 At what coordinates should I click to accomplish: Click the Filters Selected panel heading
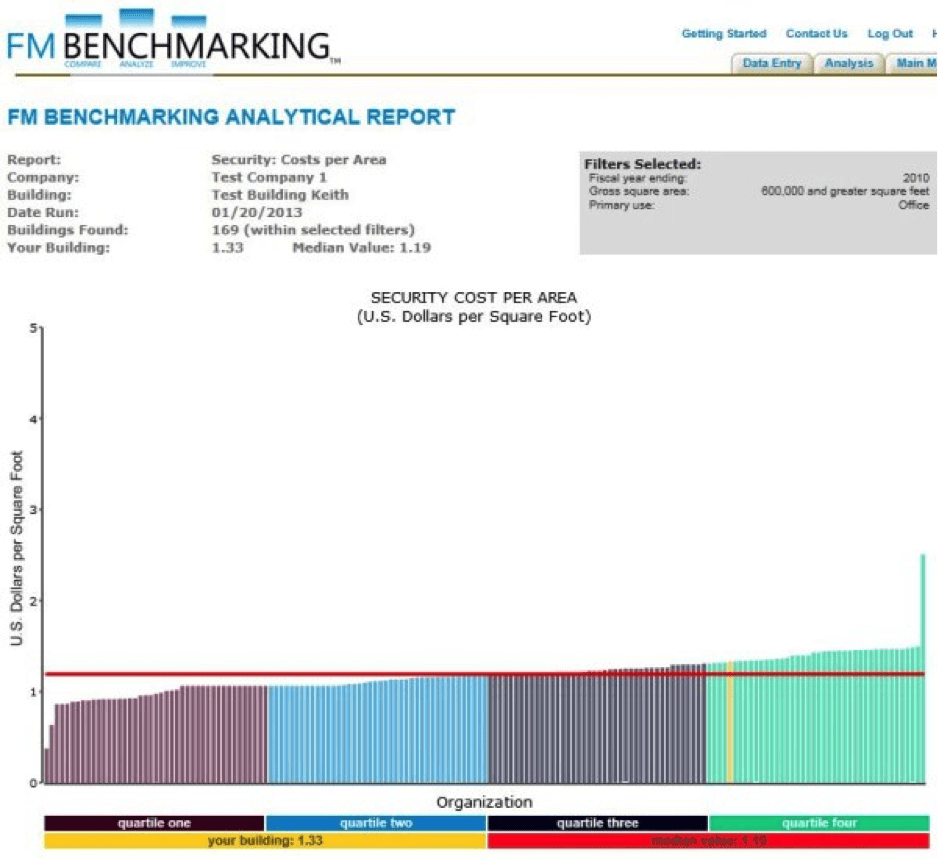[x=642, y=164]
